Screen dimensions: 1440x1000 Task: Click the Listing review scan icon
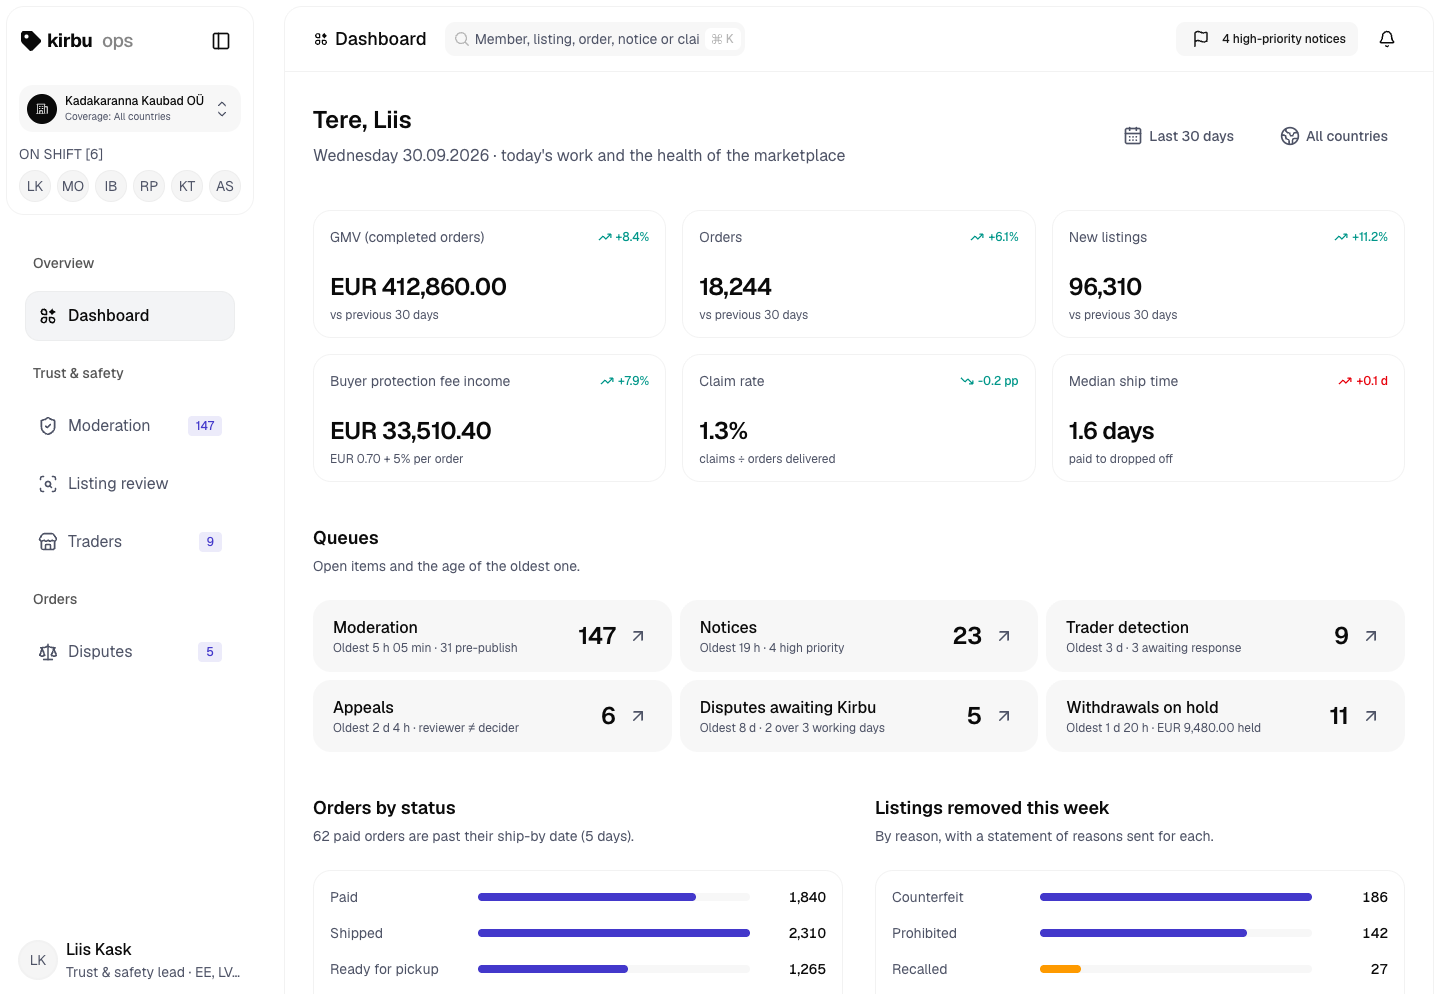click(48, 484)
